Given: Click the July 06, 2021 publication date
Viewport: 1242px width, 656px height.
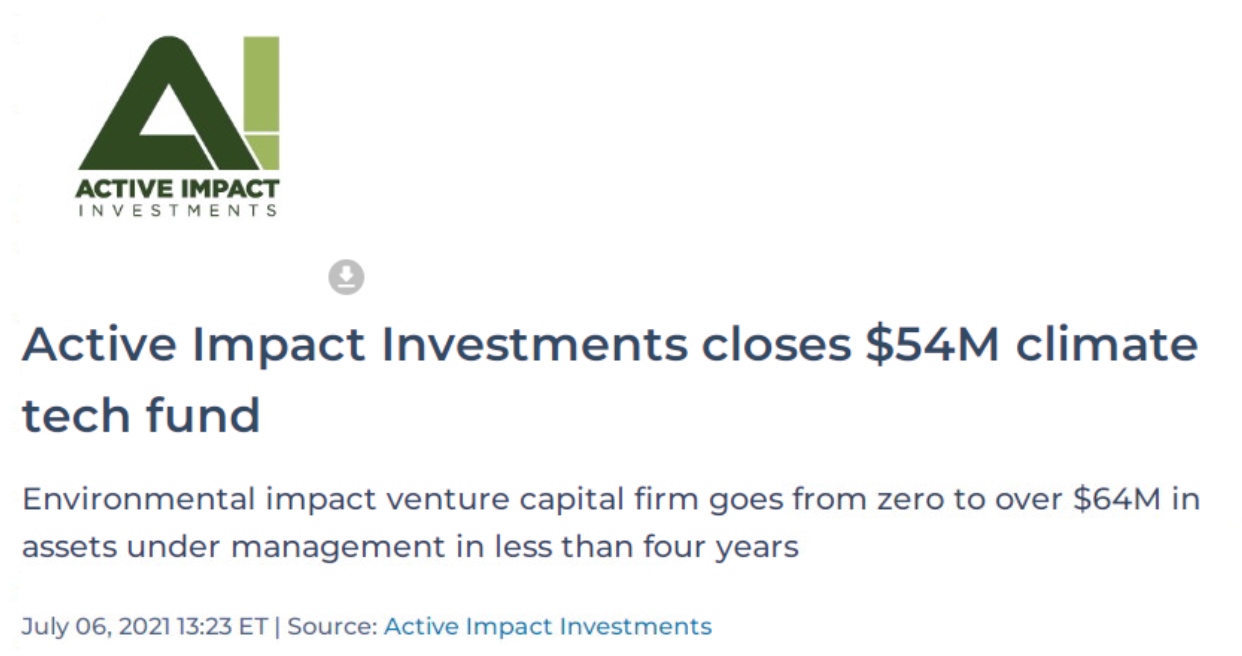Looking at the screenshot, I should tap(86, 627).
